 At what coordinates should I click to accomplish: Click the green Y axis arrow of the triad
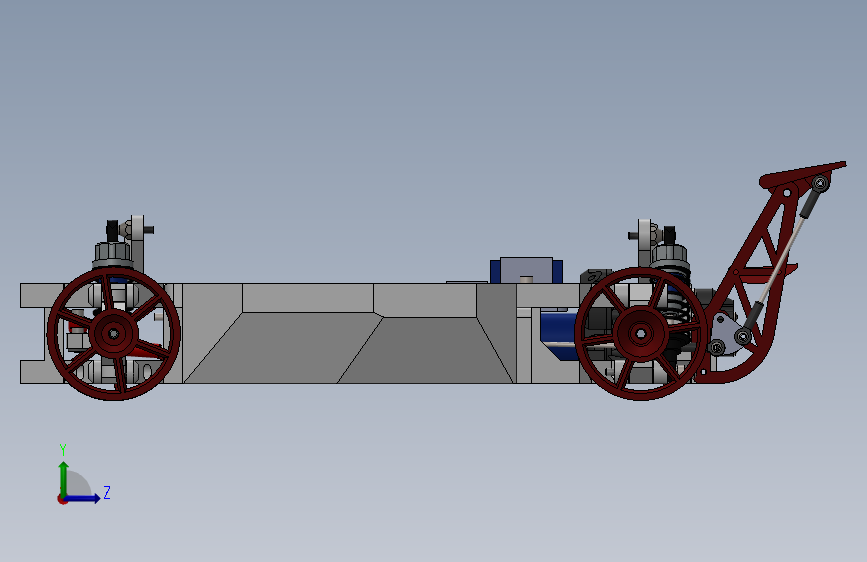point(64,479)
